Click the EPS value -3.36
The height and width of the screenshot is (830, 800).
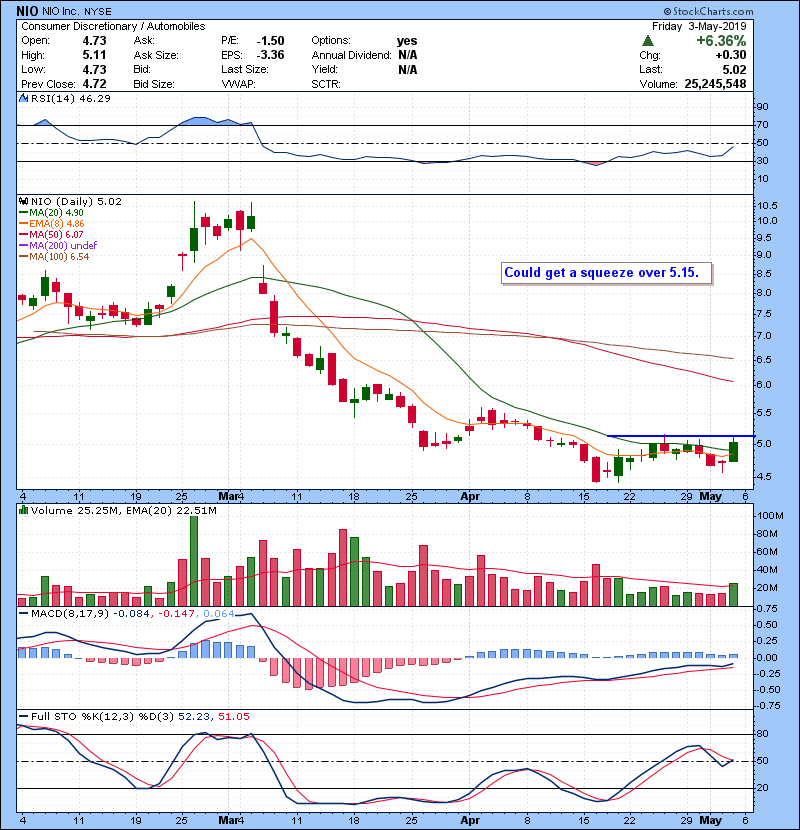270,55
